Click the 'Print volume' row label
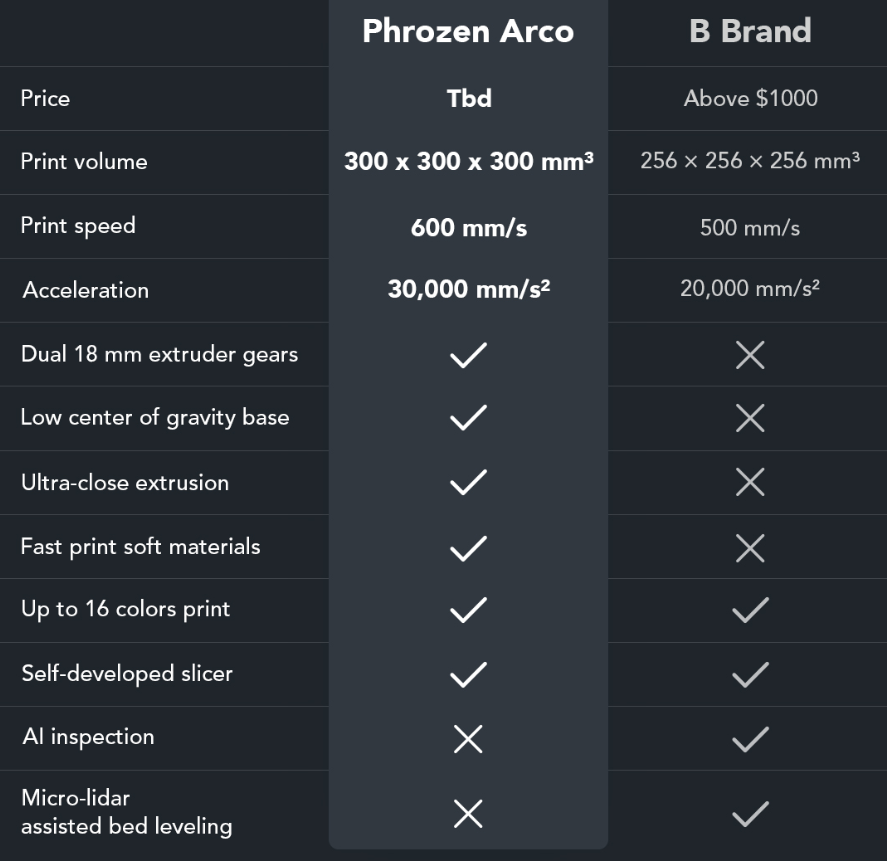Image resolution: width=887 pixels, height=861 pixels. pyautogui.click(x=84, y=162)
